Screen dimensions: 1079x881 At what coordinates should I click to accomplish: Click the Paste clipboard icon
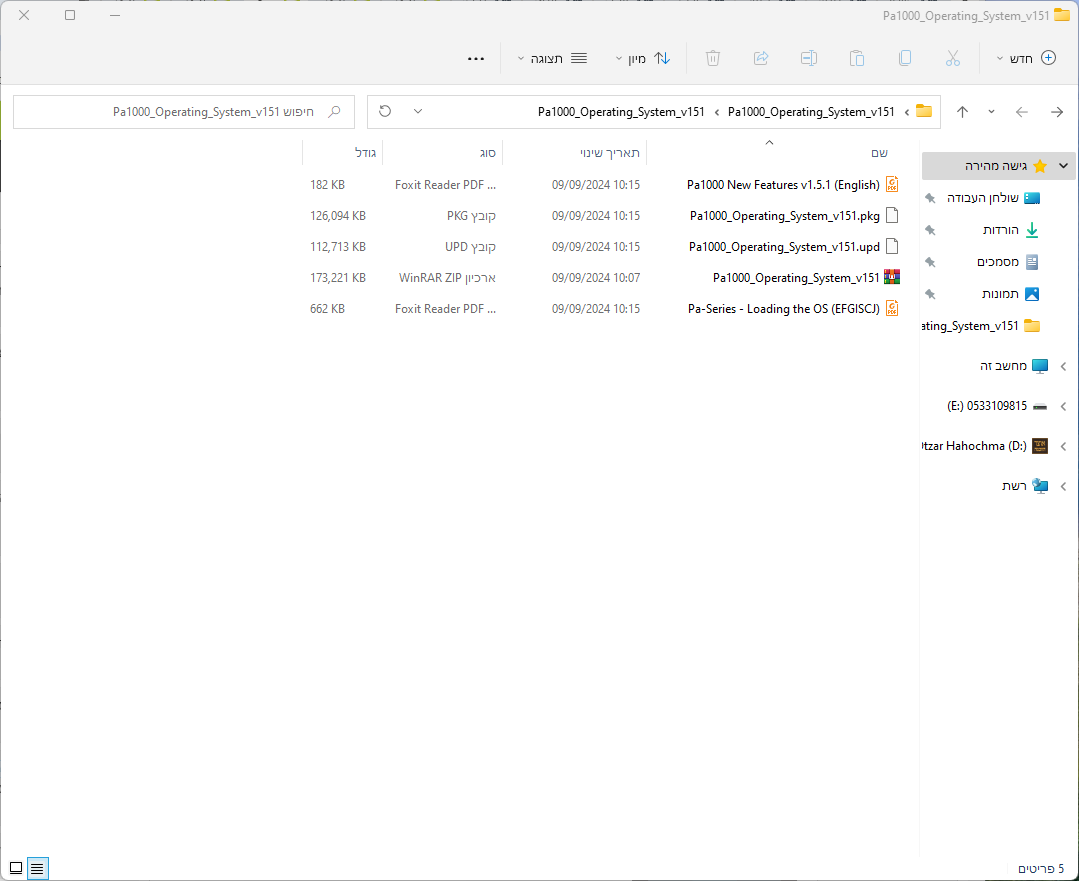(857, 59)
